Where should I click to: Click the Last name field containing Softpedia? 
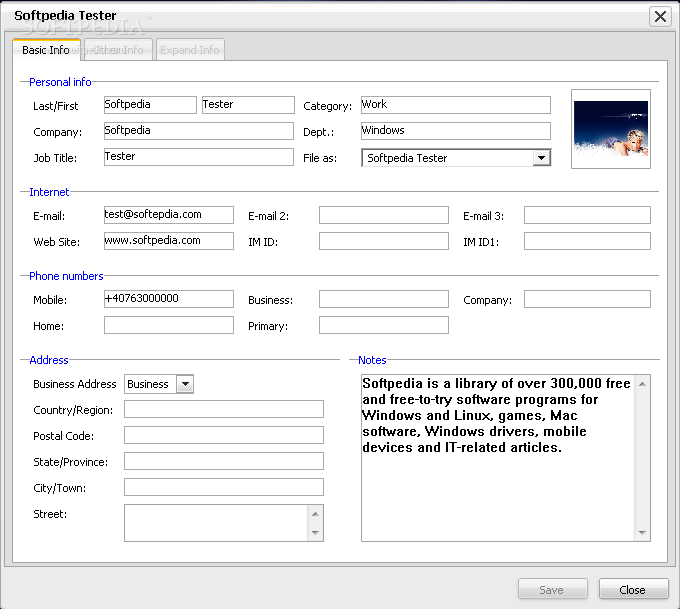click(x=150, y=105)
